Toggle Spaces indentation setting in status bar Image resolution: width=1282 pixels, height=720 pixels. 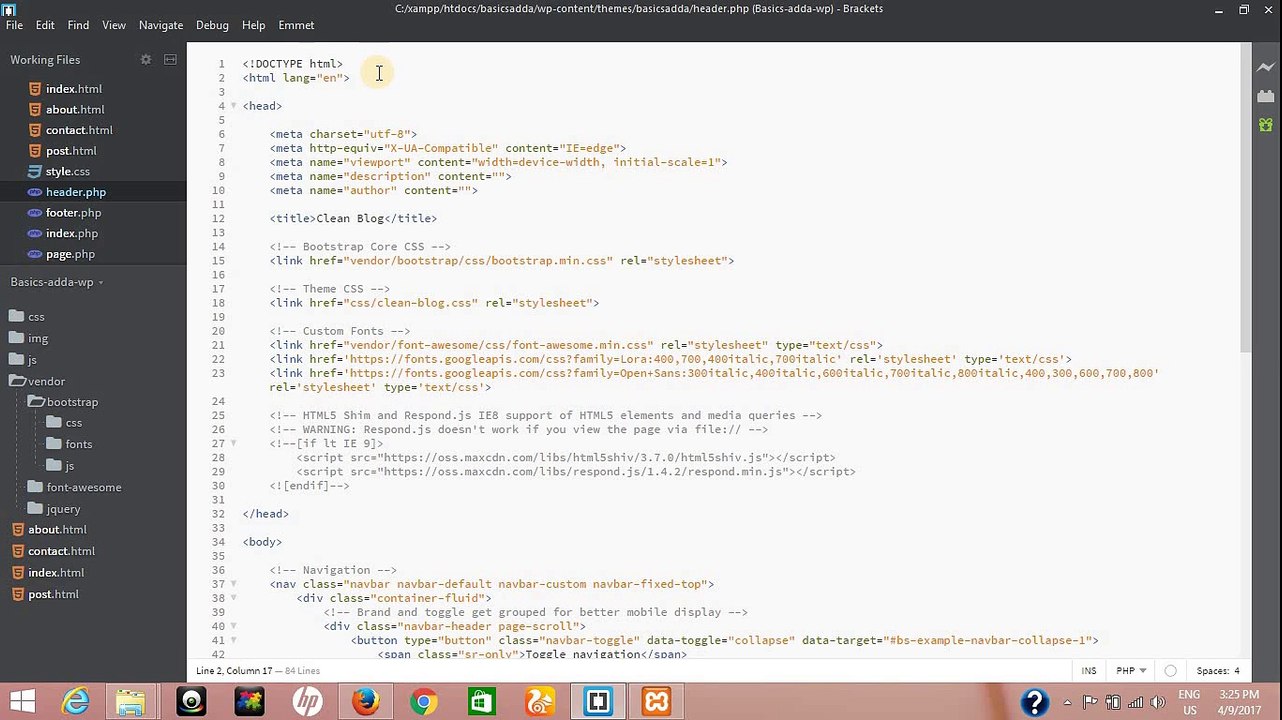click(x=1218, y=671)
